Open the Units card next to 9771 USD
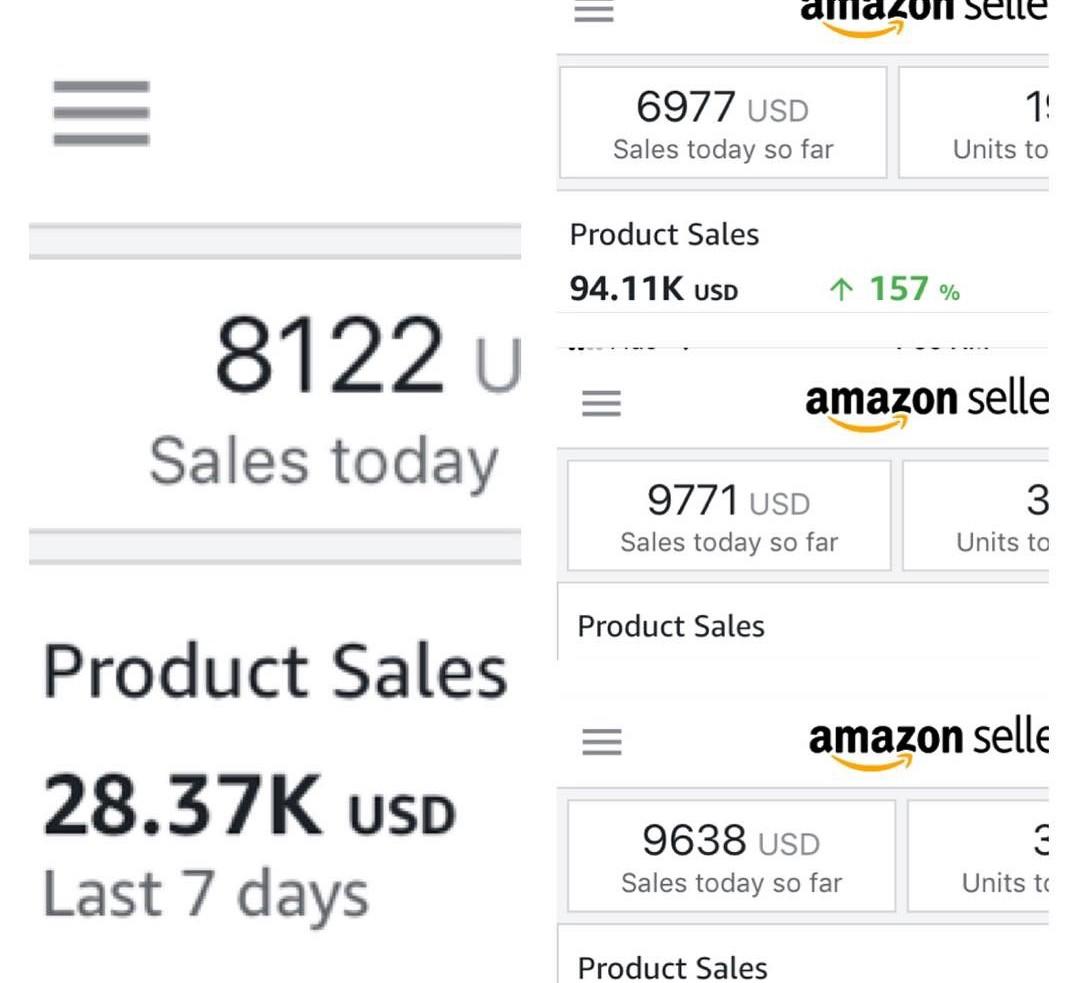The image size is (1080, 983). [x=976, y=516]
